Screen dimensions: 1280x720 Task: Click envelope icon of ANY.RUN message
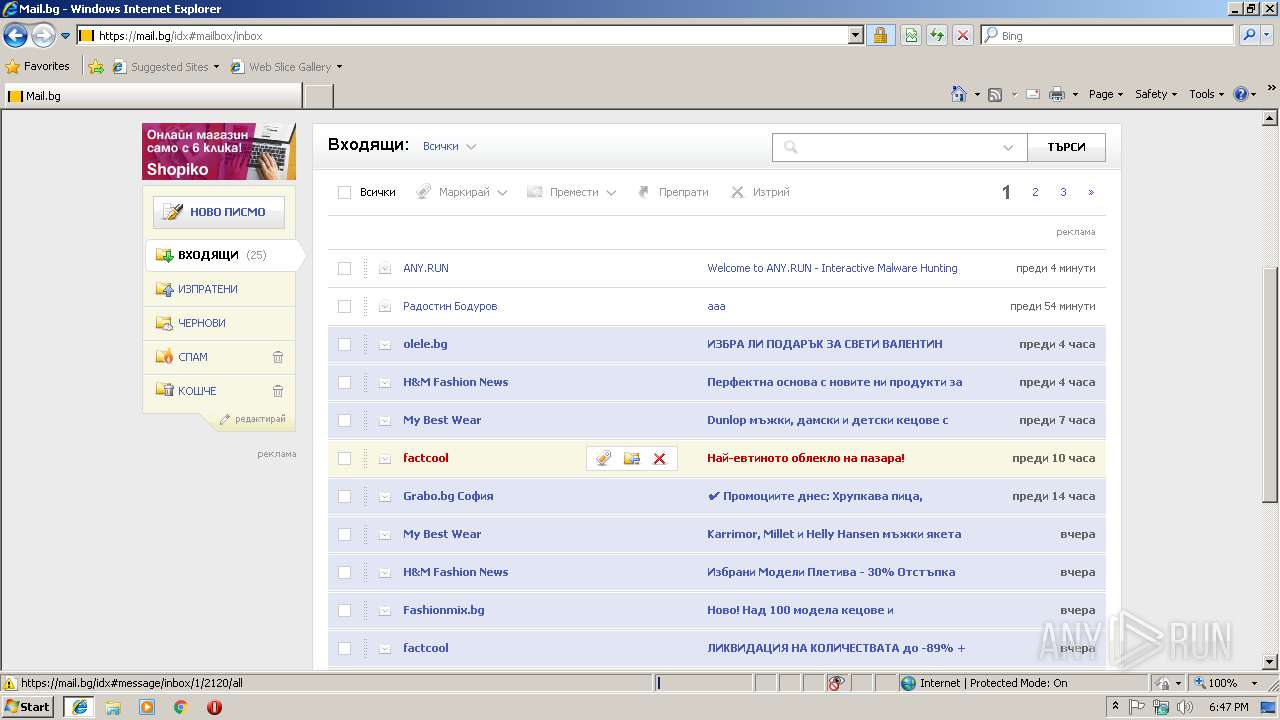[x=385, y=268]
